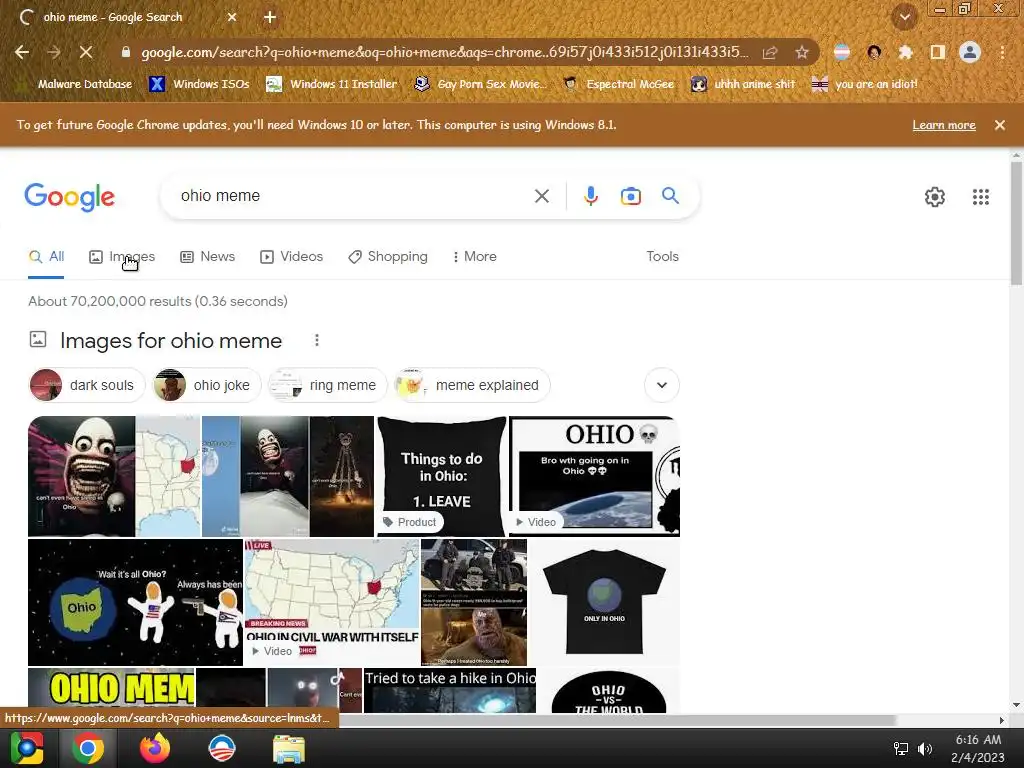Click the vertical page scrollbar
1024x768 pixels.
(1016, 222)
